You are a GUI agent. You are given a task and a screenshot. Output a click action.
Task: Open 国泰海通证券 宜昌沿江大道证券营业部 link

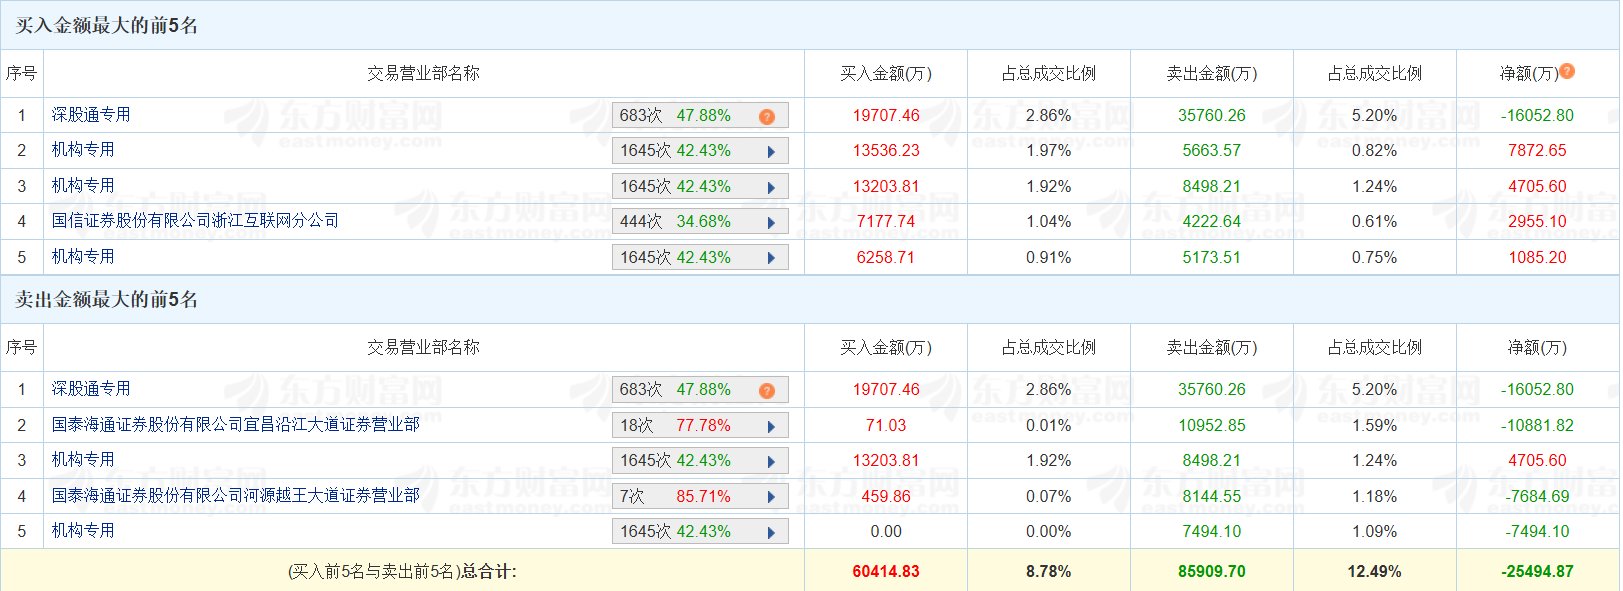pos(235,425)
